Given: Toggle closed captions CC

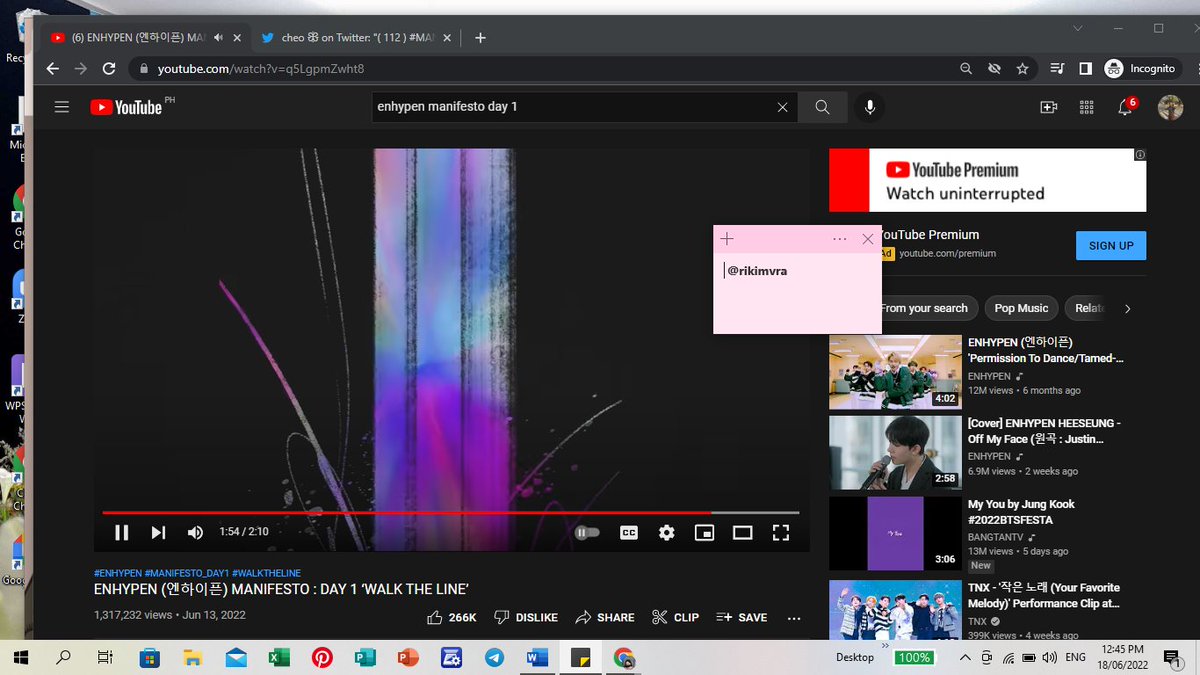Looking at the screenshot, I should (x=629, y=533).
